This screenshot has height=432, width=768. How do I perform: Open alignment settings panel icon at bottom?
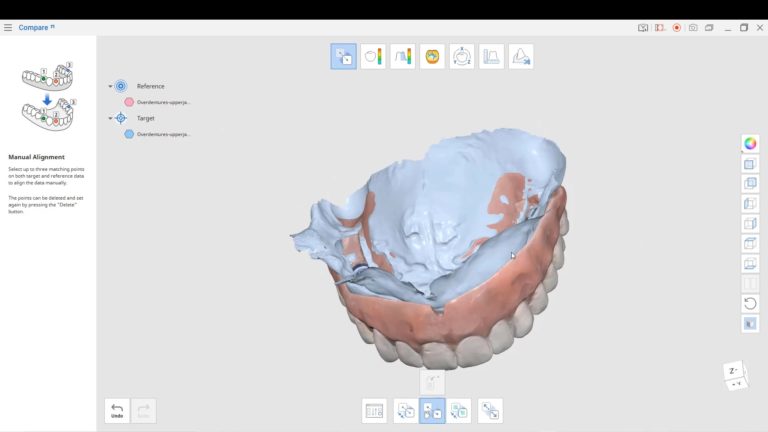[374, 411]
